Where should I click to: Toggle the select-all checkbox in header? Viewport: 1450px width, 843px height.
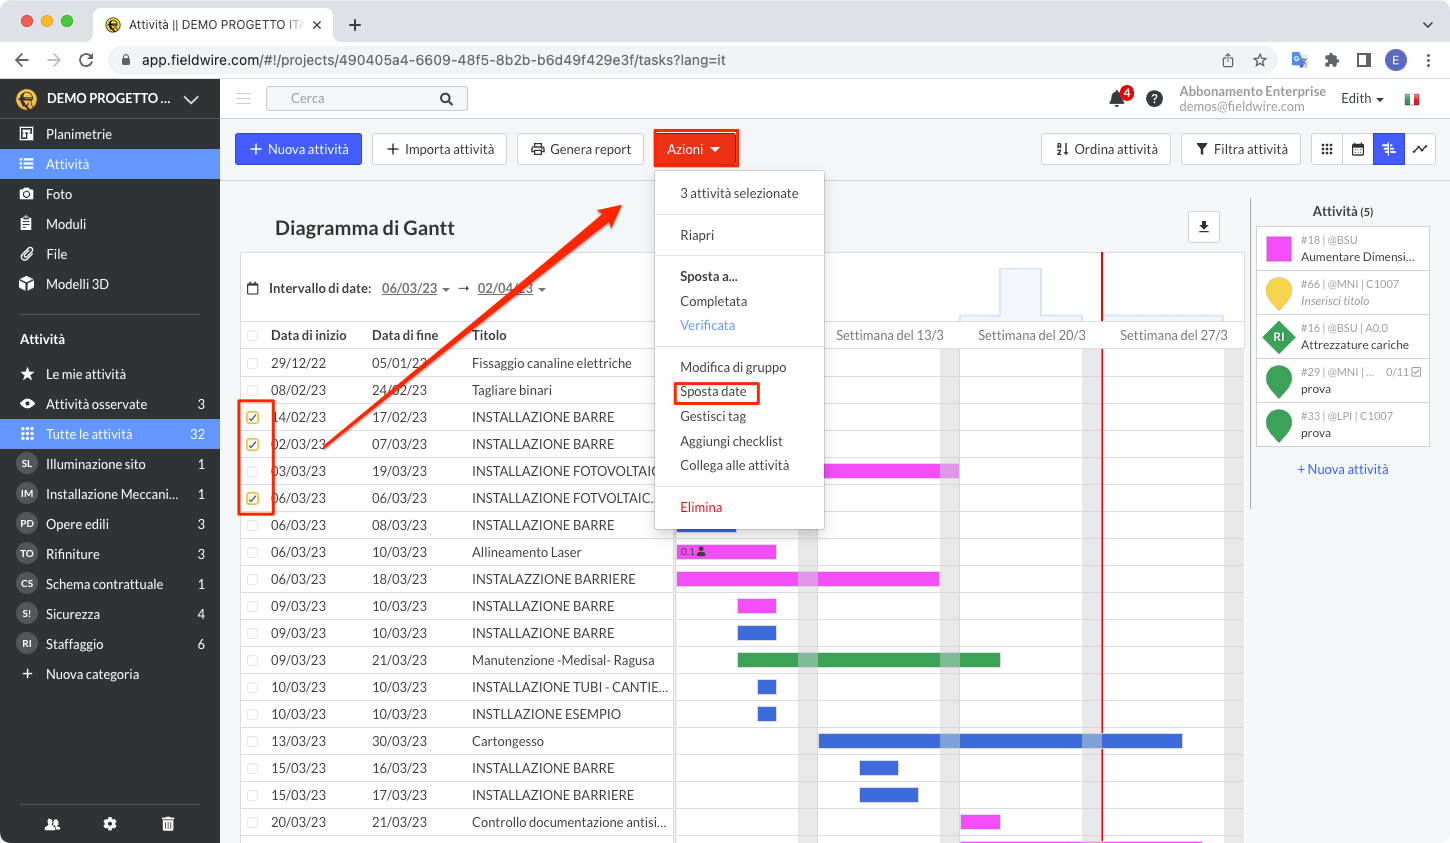click(x=253, y=336)
